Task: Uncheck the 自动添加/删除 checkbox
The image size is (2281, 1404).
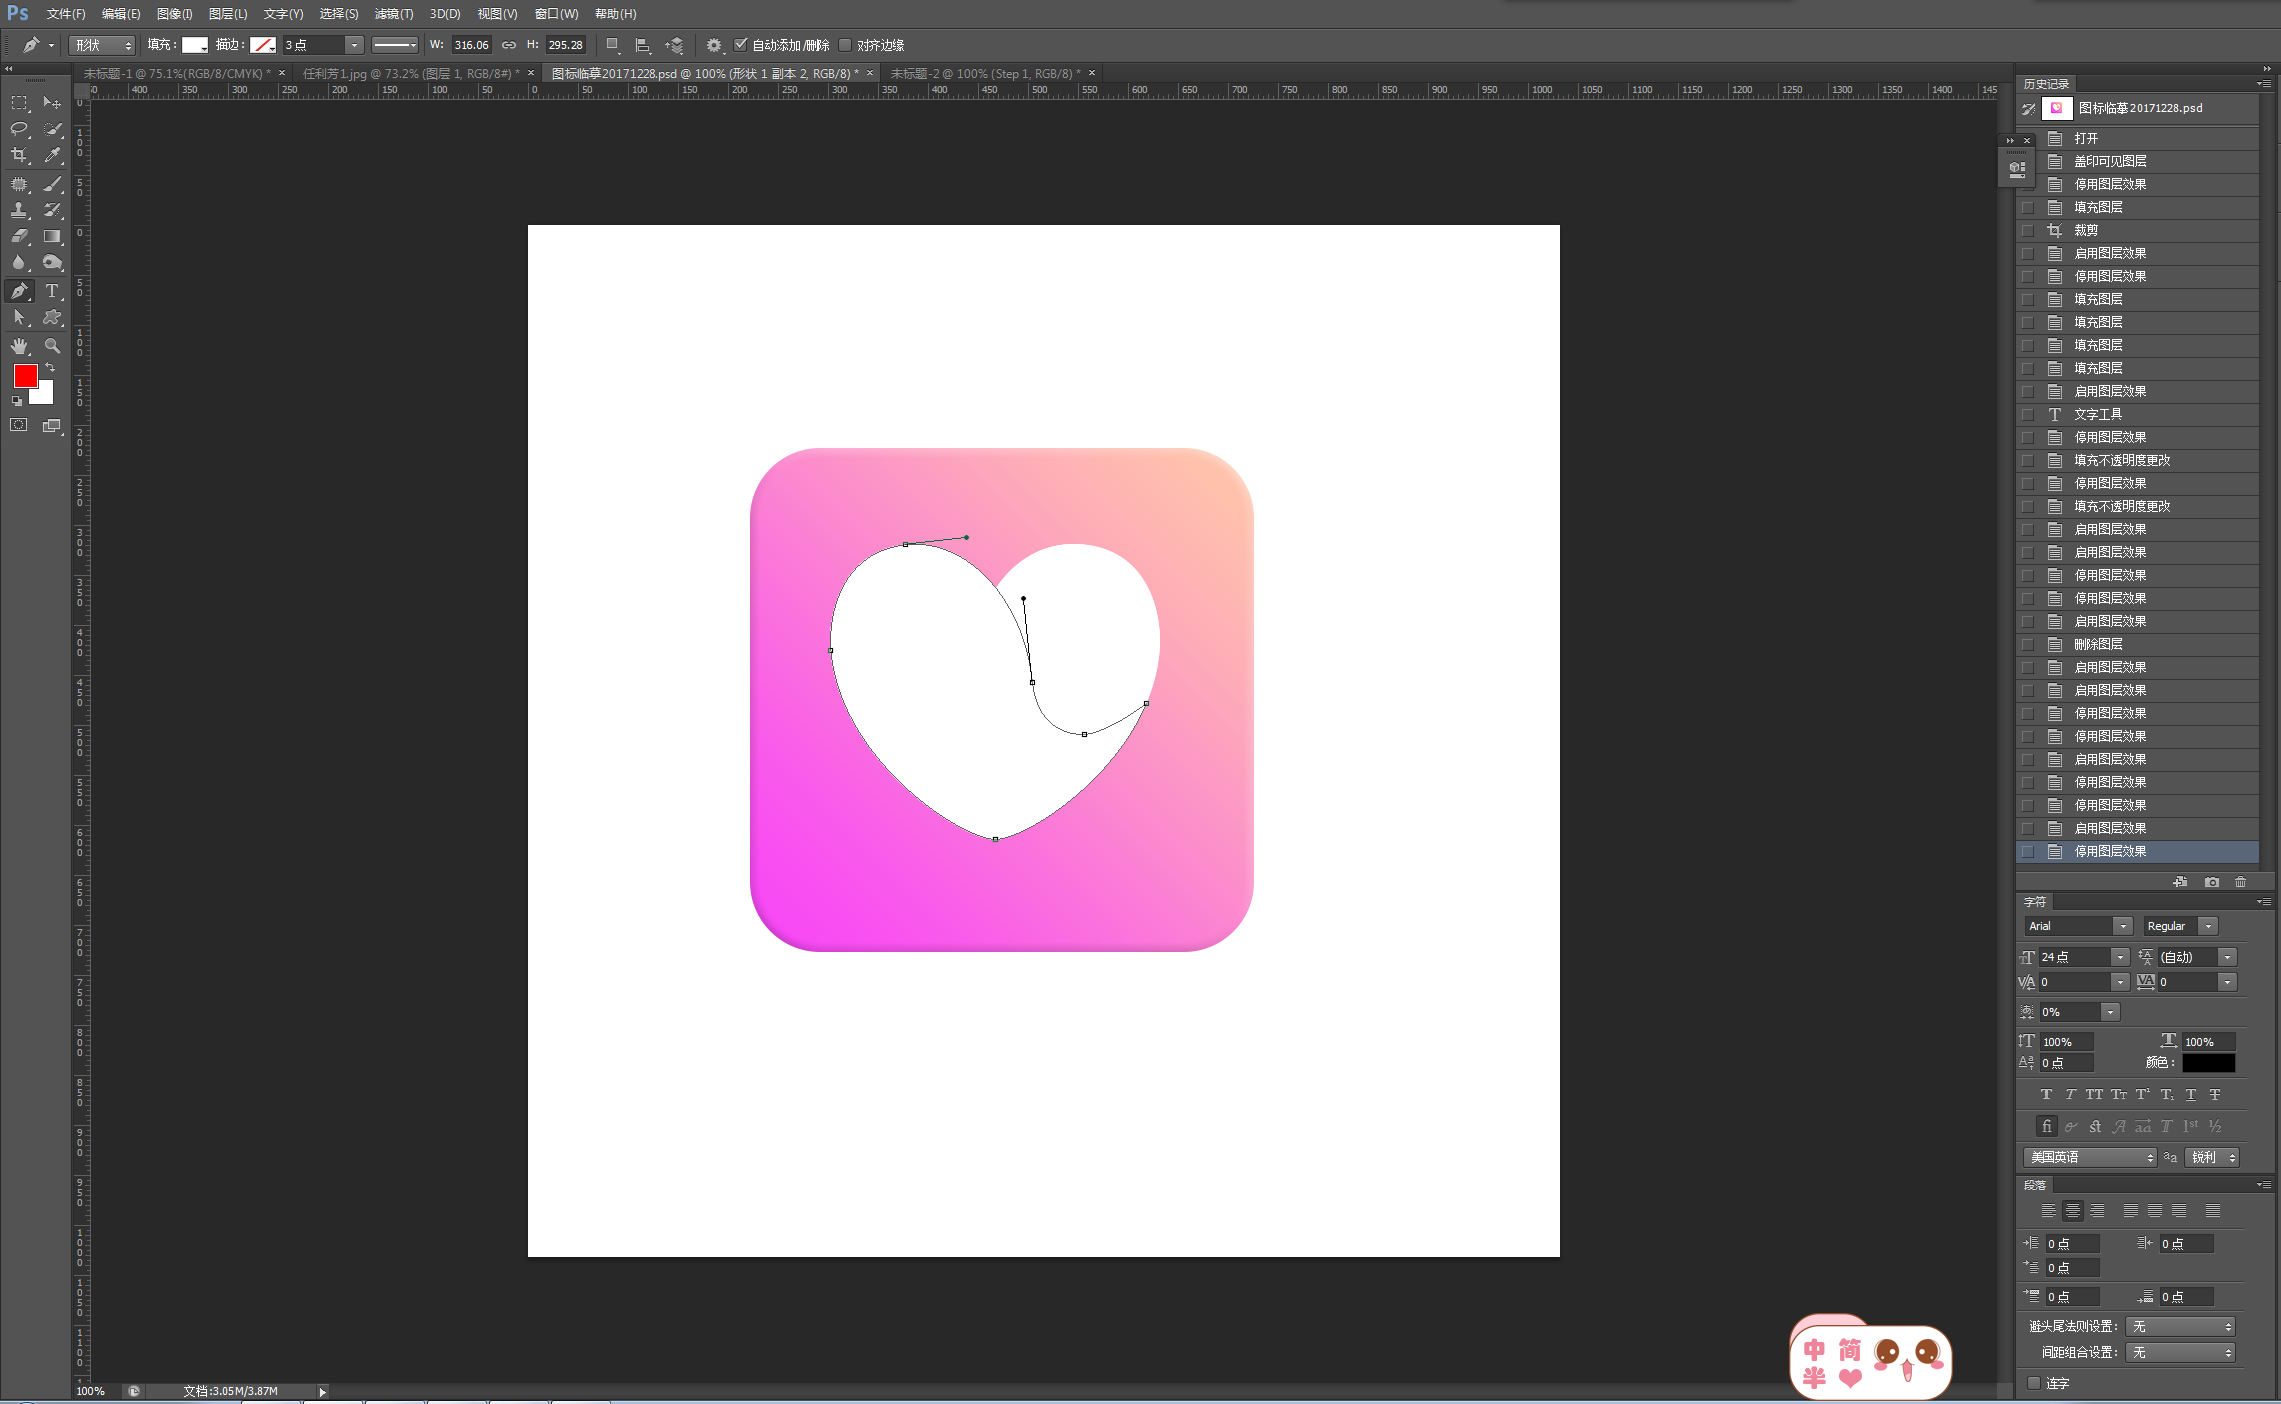Action: [x=741, y=45]
